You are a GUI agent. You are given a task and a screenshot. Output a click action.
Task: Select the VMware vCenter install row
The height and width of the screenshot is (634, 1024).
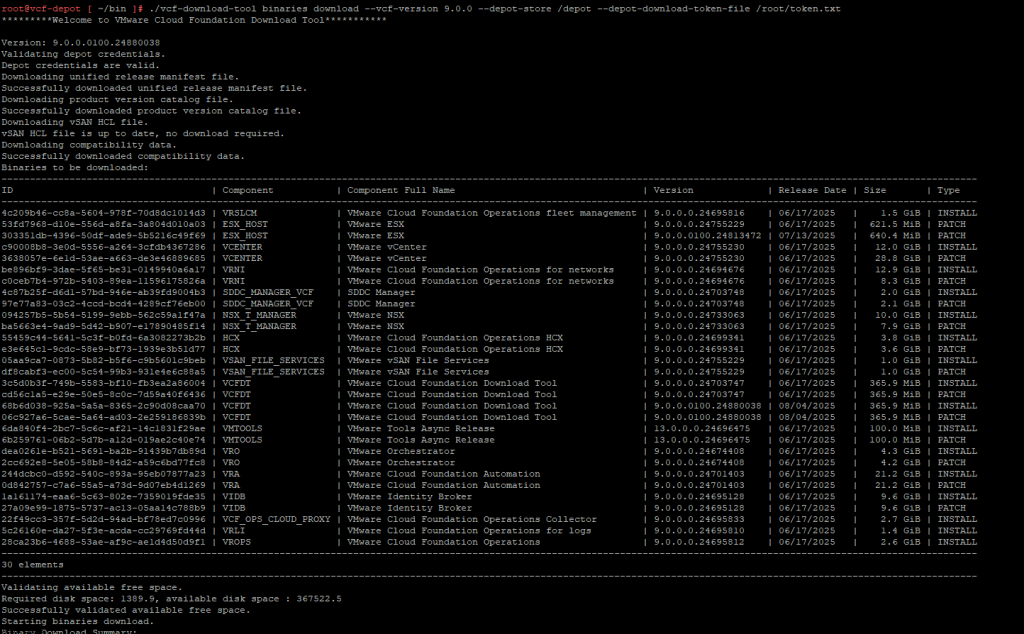390,246
